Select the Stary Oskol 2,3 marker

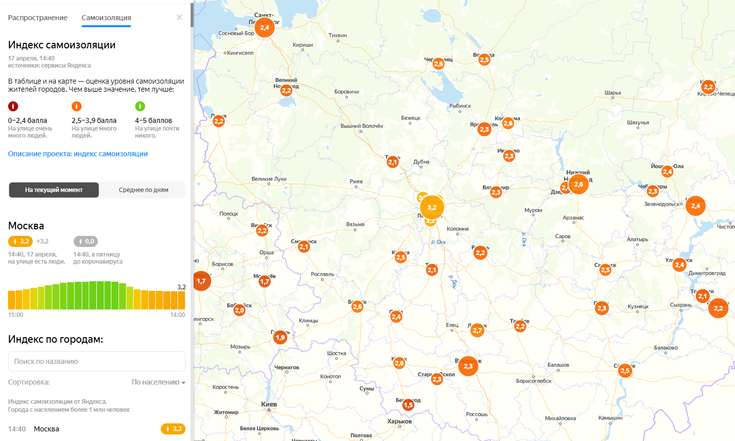click(x=437, y=379)
